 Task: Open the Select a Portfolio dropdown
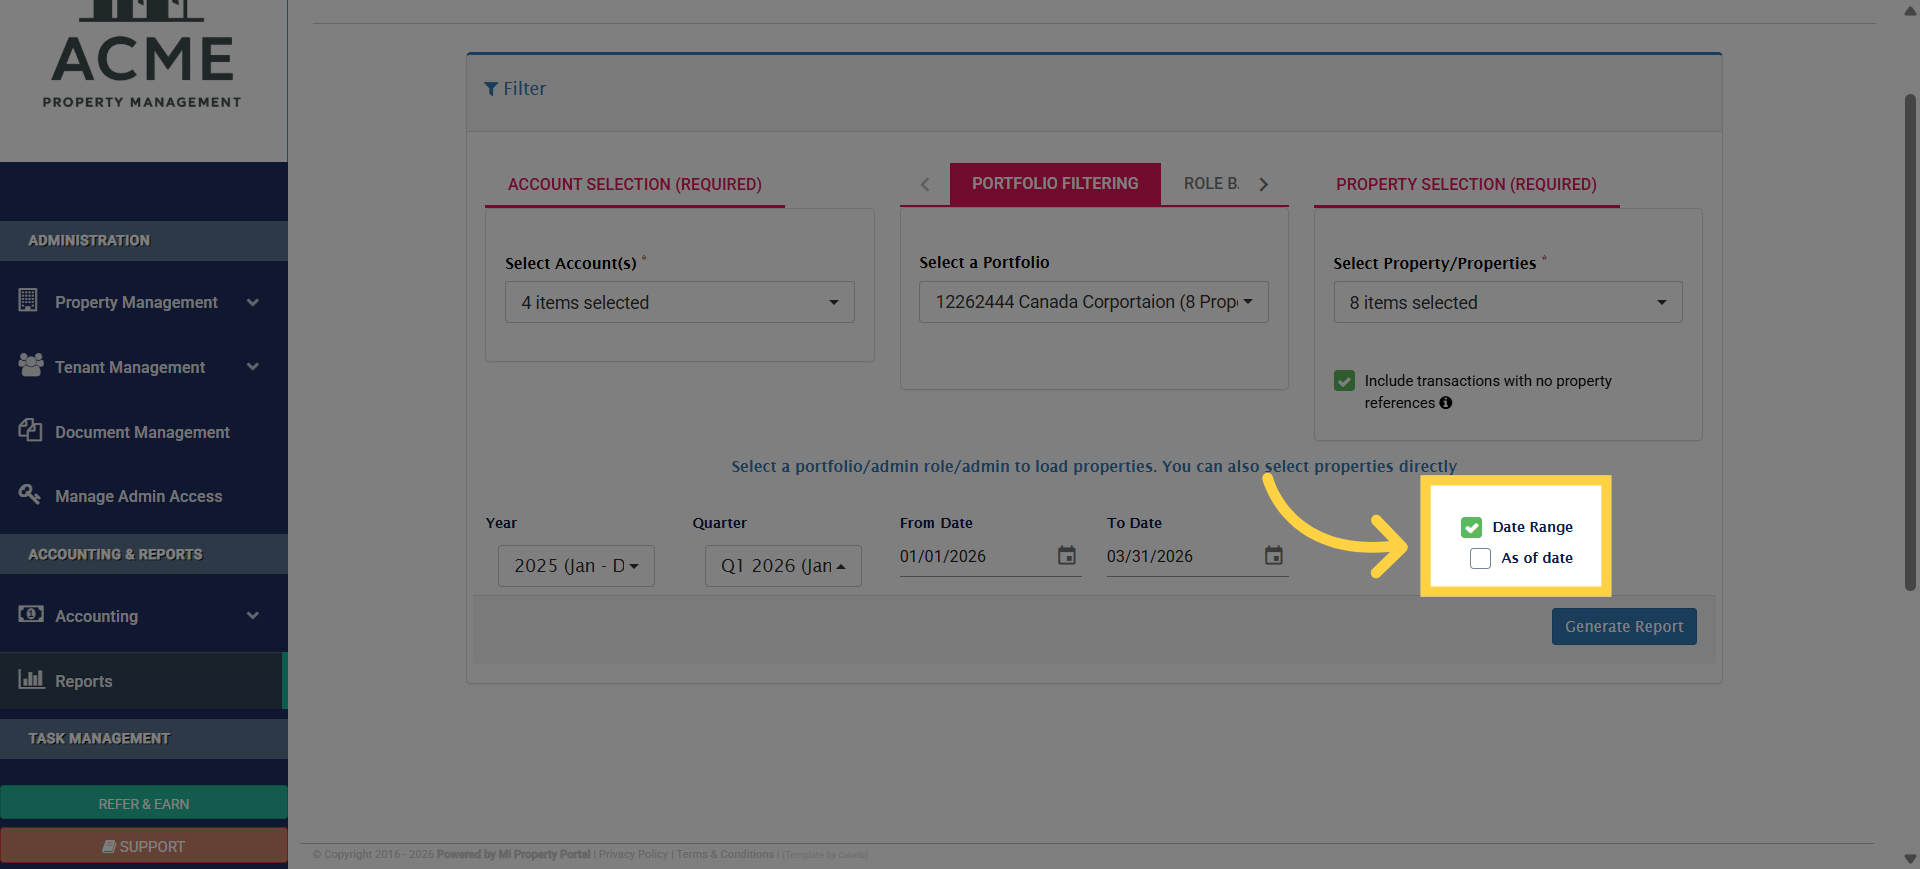[x=1093, y=302]
